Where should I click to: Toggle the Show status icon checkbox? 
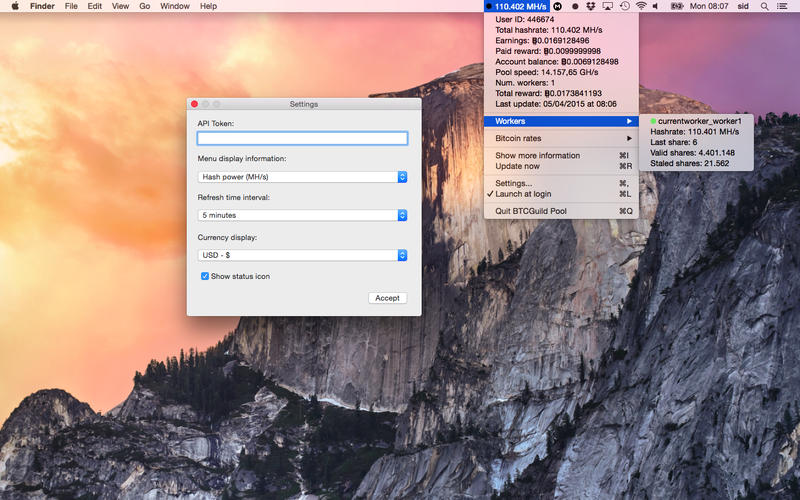(x=205, y=276)
